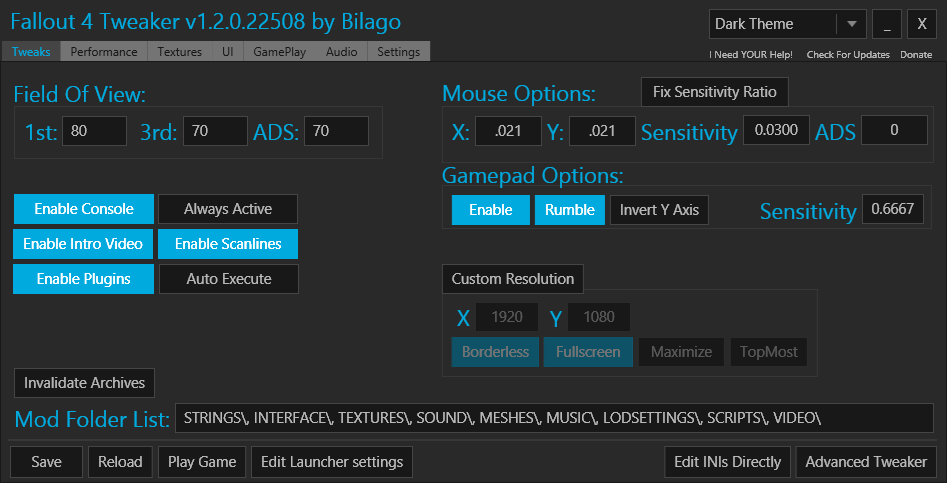The height and width of the screenshot is (483, 947).
Task: Click the 3rd person FOV field
Action: [216, 131]
